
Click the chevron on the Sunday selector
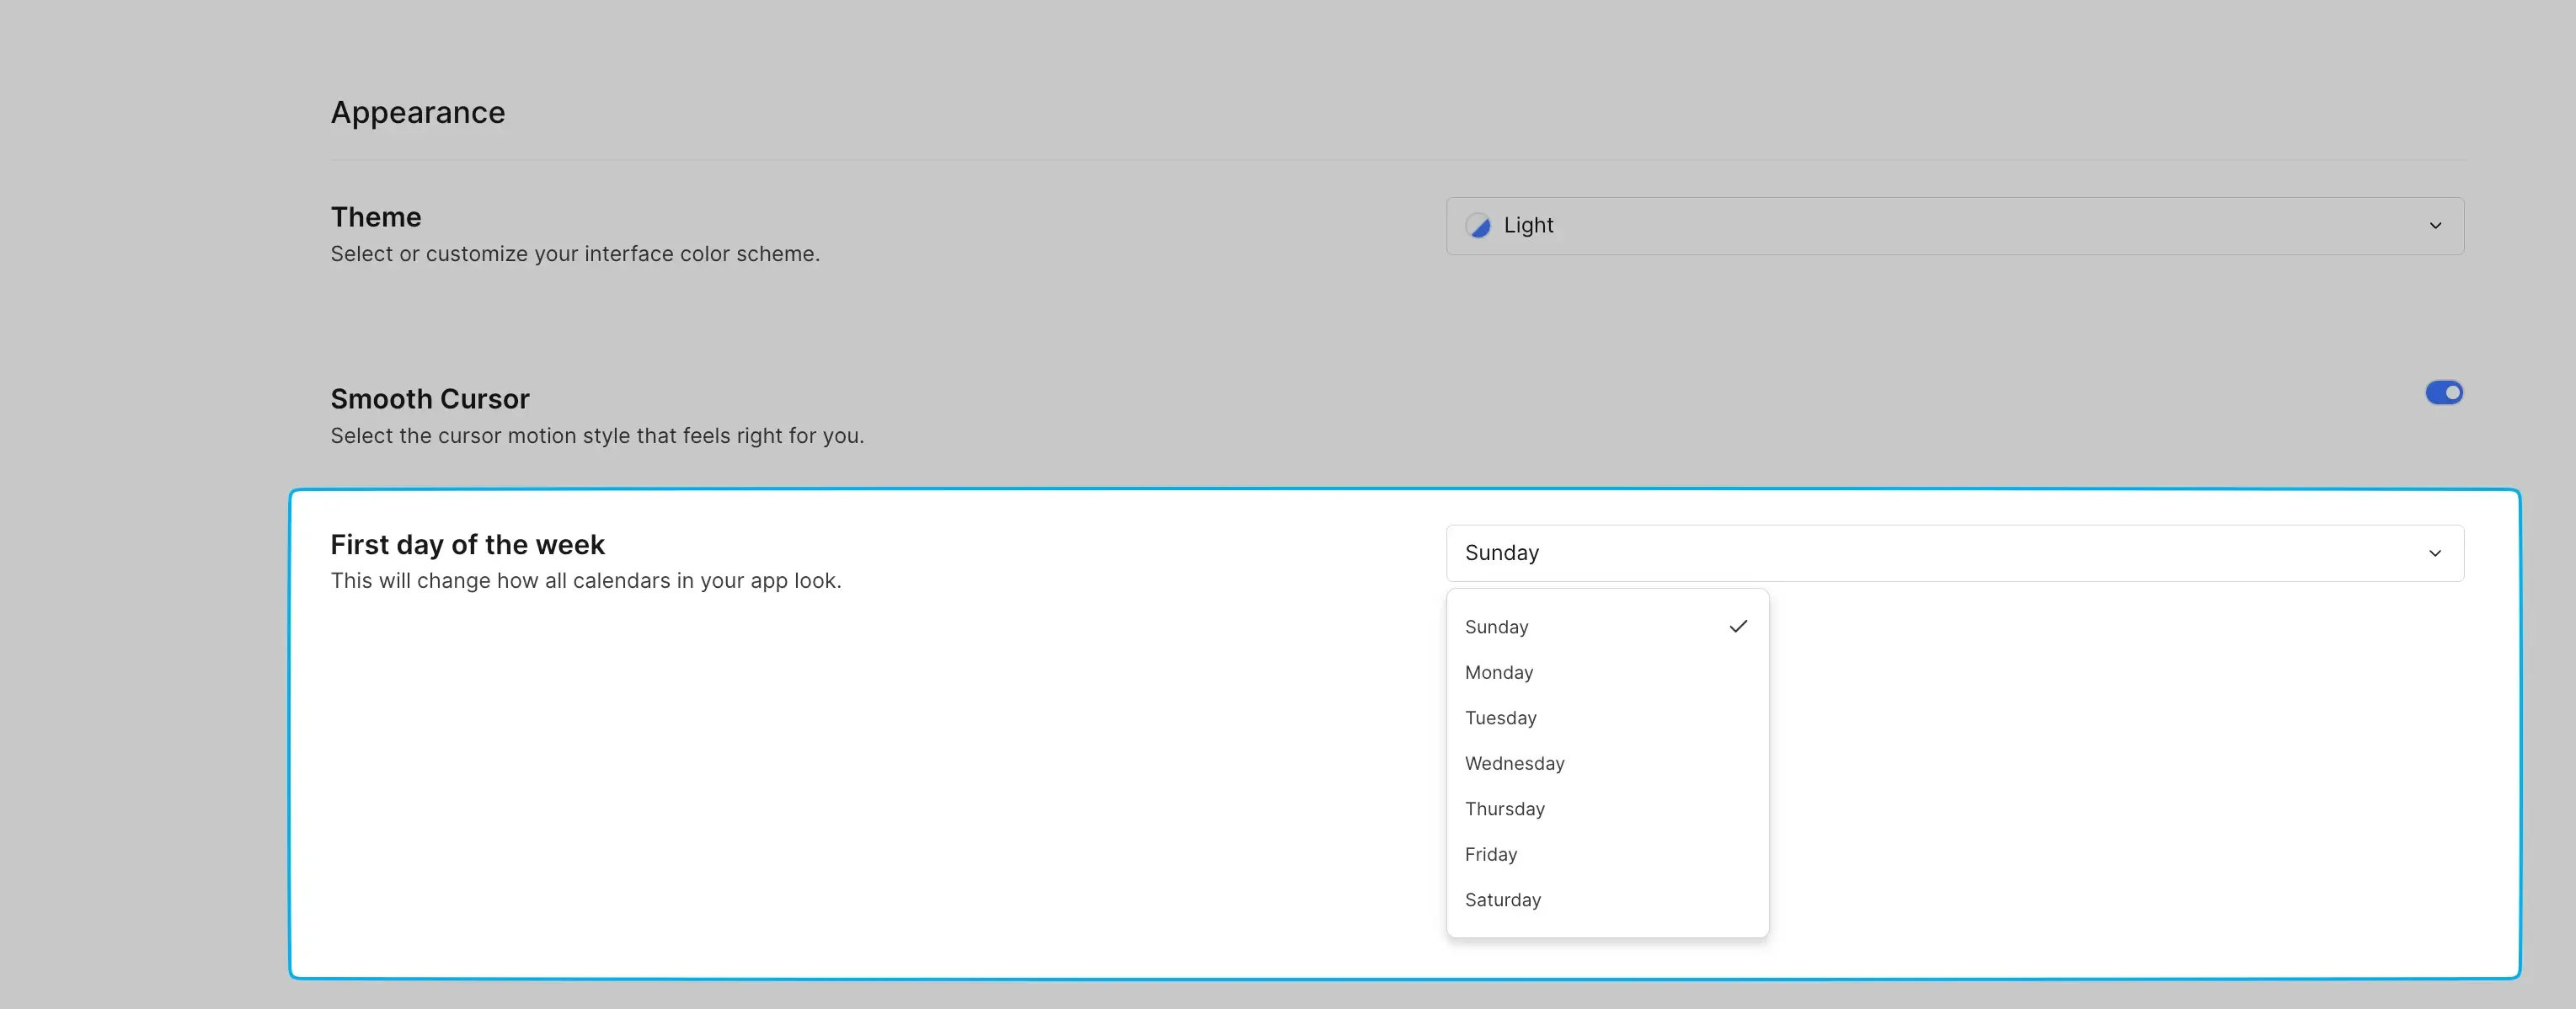point(2435,553)
